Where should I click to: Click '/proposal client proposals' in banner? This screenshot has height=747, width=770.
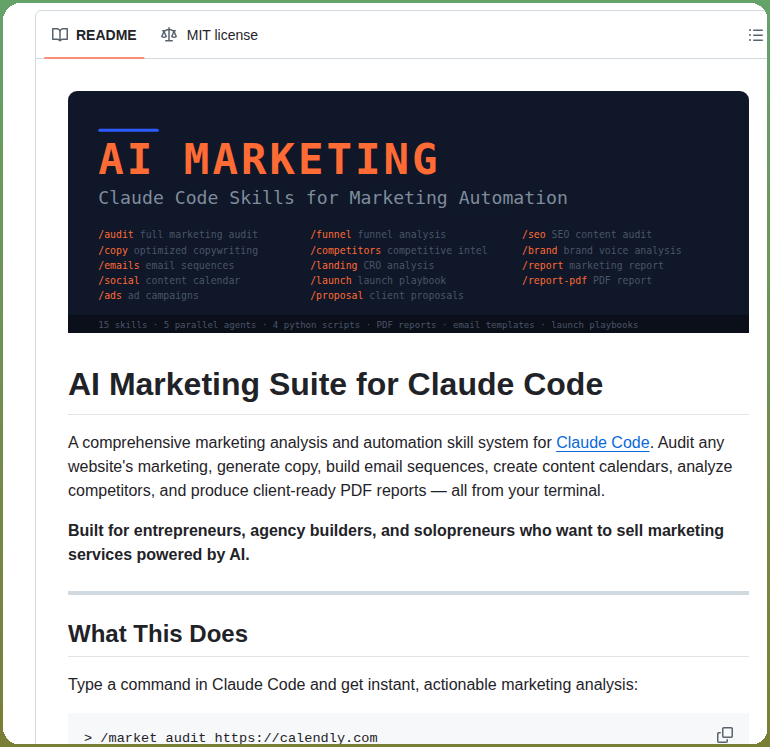pyautogui.click(x=387, y=296)
